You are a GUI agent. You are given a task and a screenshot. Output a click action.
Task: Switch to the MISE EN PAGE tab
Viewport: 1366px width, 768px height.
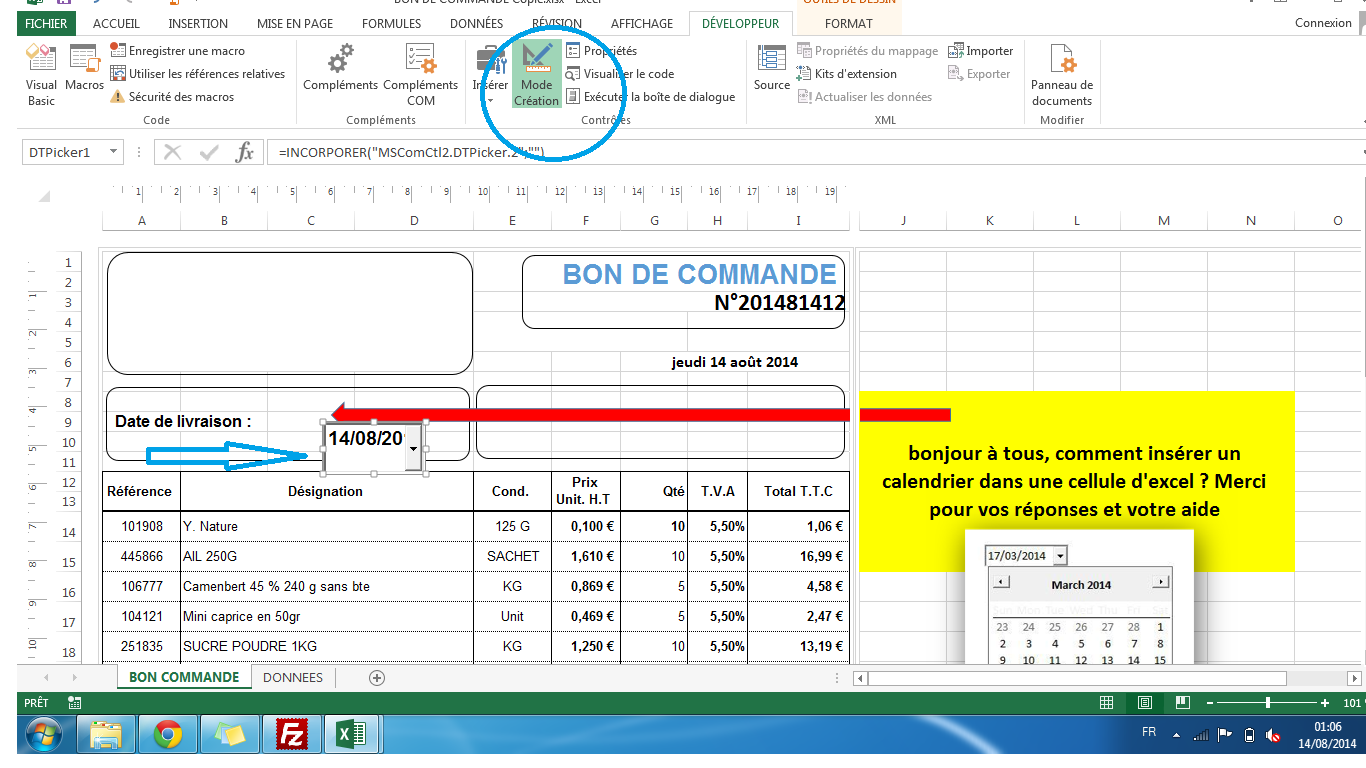click(x=295, y=23)
